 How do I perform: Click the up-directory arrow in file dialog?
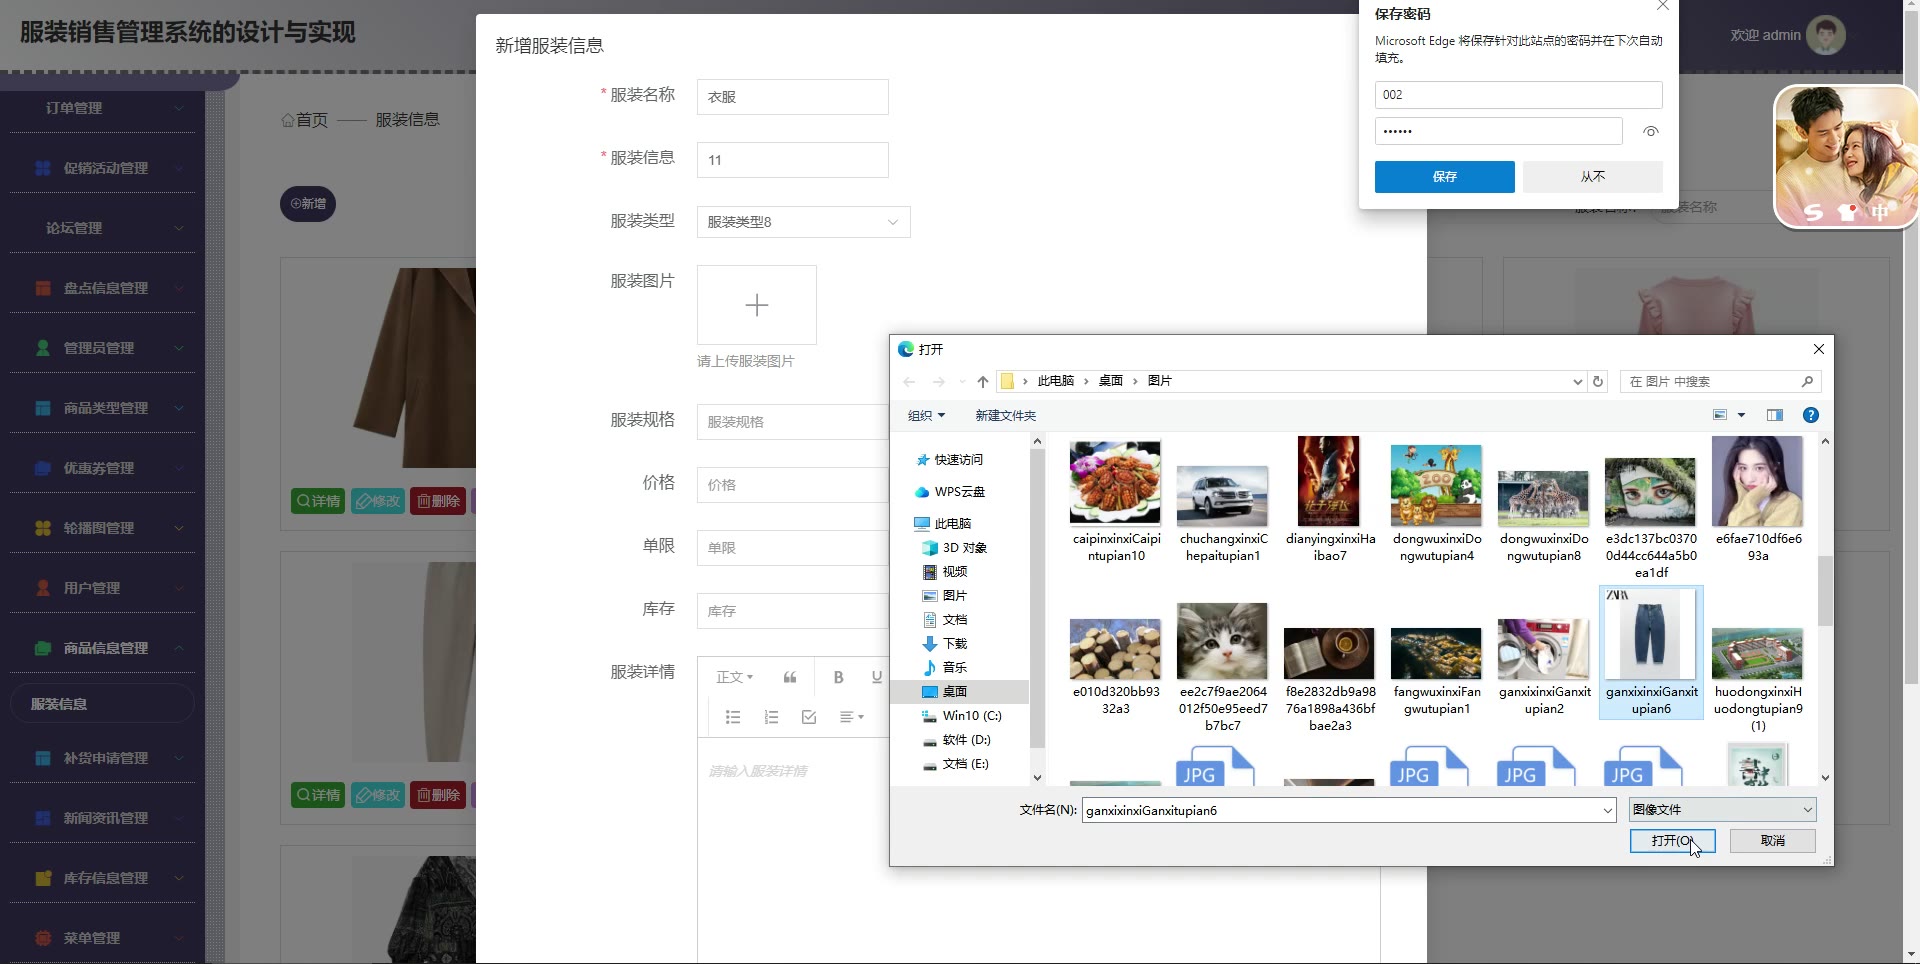(x=982, y=382)
